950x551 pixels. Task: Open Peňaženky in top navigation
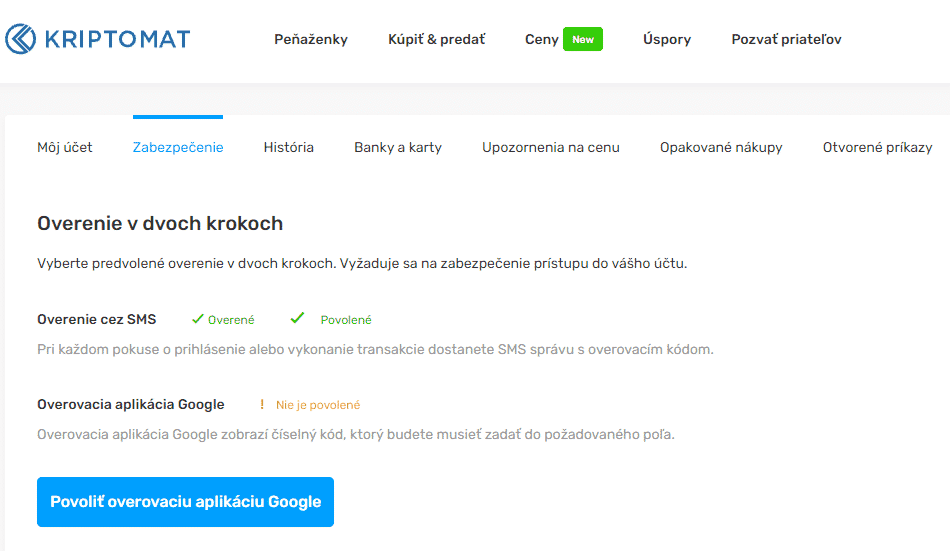[311, 40]
